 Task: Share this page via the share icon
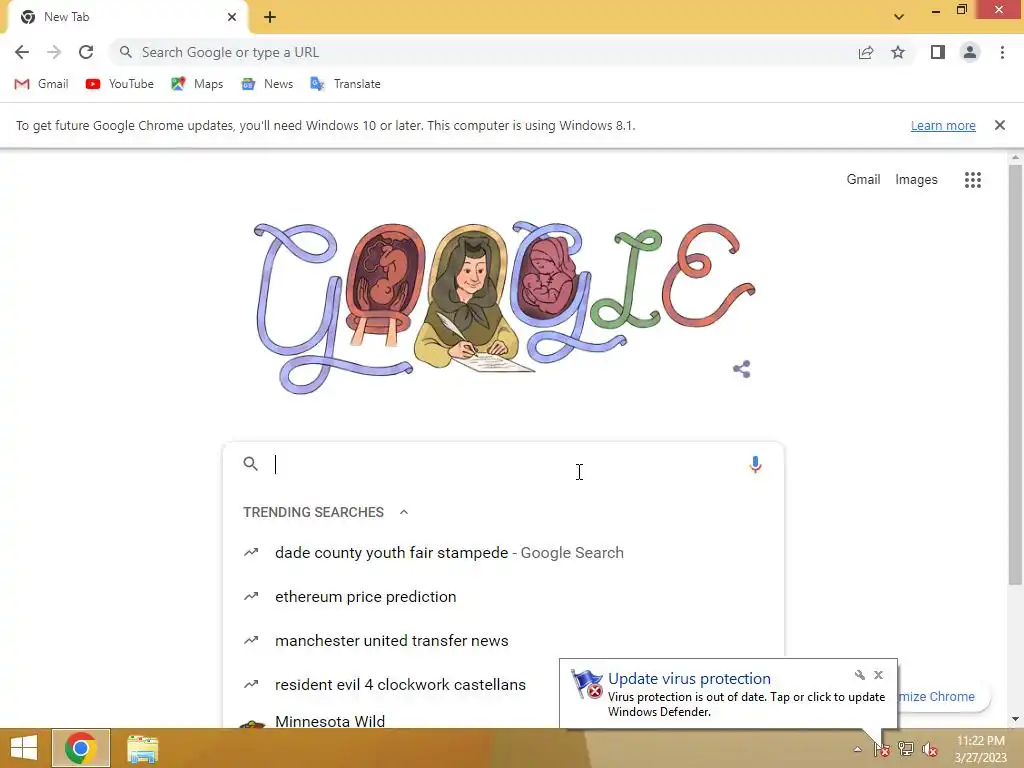[866, 52]
